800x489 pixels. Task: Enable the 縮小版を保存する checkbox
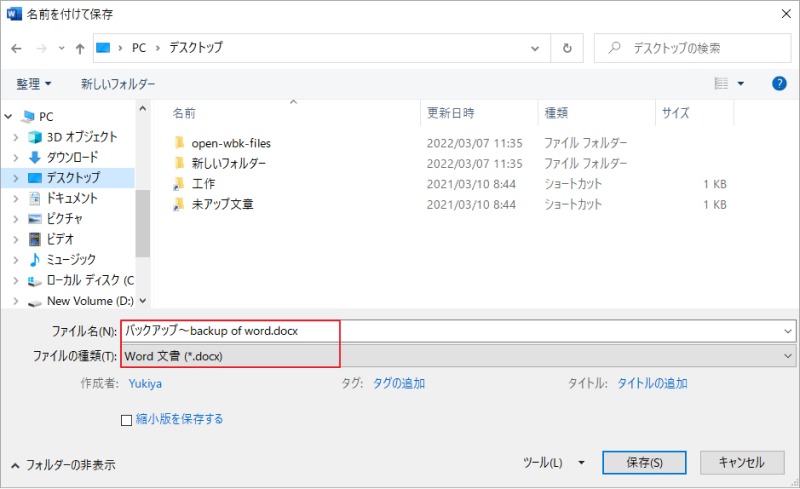(127, 420)
